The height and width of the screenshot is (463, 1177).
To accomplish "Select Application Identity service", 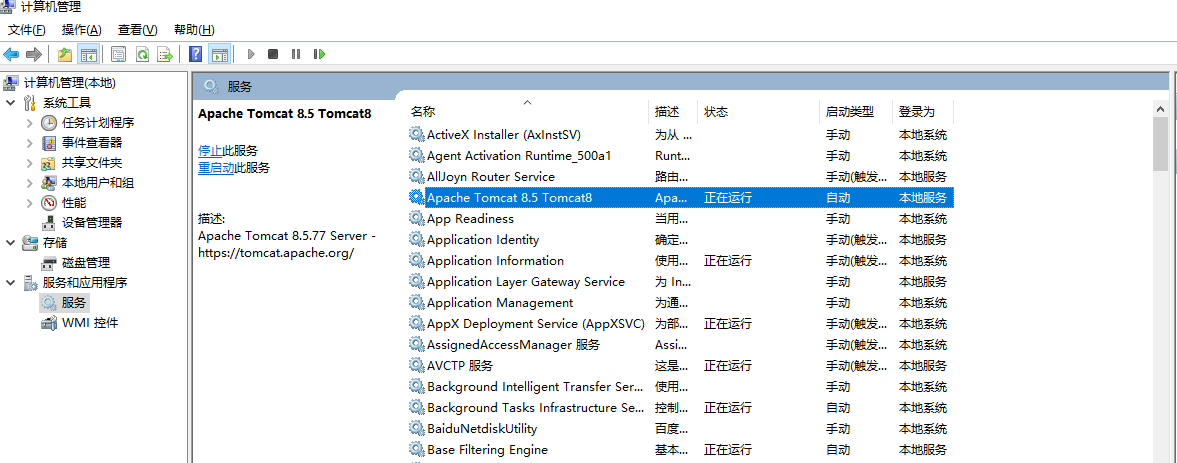I will click(680, 240).
